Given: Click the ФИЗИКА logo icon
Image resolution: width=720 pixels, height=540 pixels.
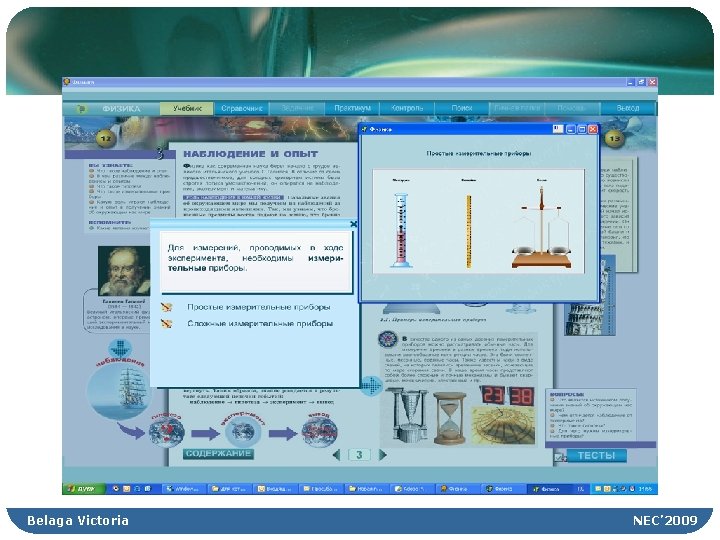Looking at the screenshot, I should (81, 109).
